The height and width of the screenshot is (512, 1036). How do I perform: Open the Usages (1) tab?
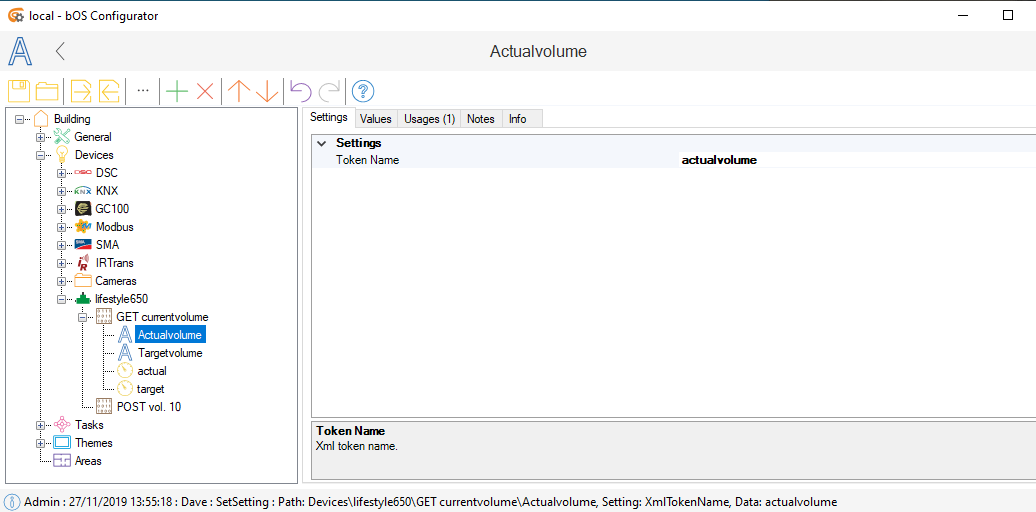click(429, 119)
